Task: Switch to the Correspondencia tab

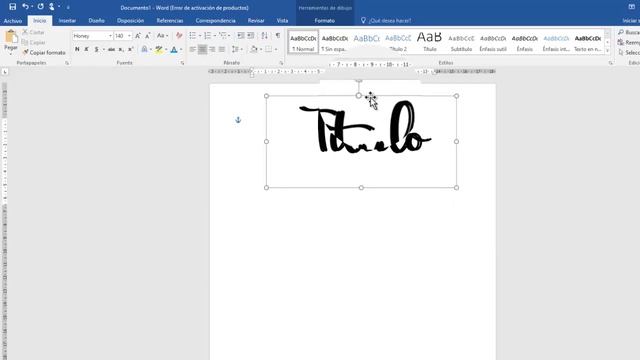Action: click(x=216, y=20)
